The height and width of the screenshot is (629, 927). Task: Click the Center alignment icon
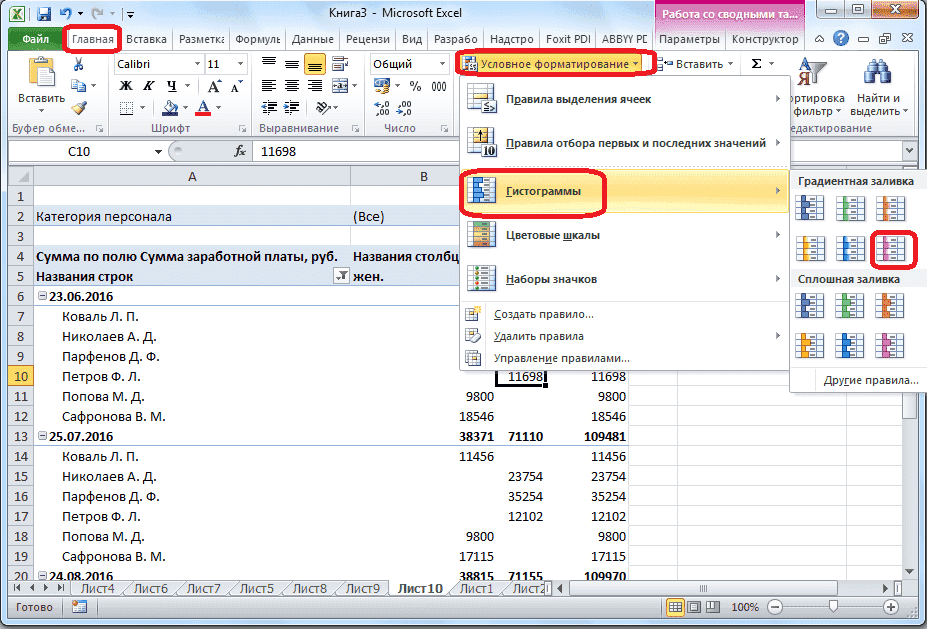(291, 87)
